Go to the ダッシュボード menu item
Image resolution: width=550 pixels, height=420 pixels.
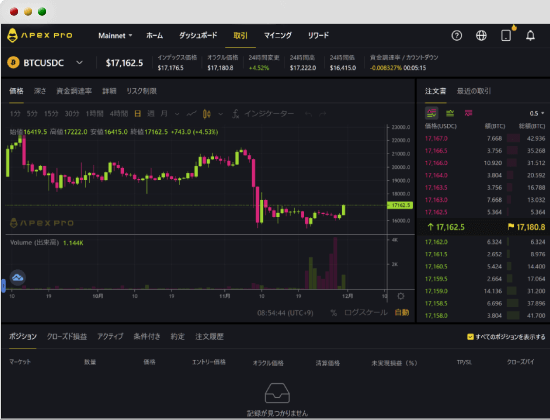(x=198, y=35)
